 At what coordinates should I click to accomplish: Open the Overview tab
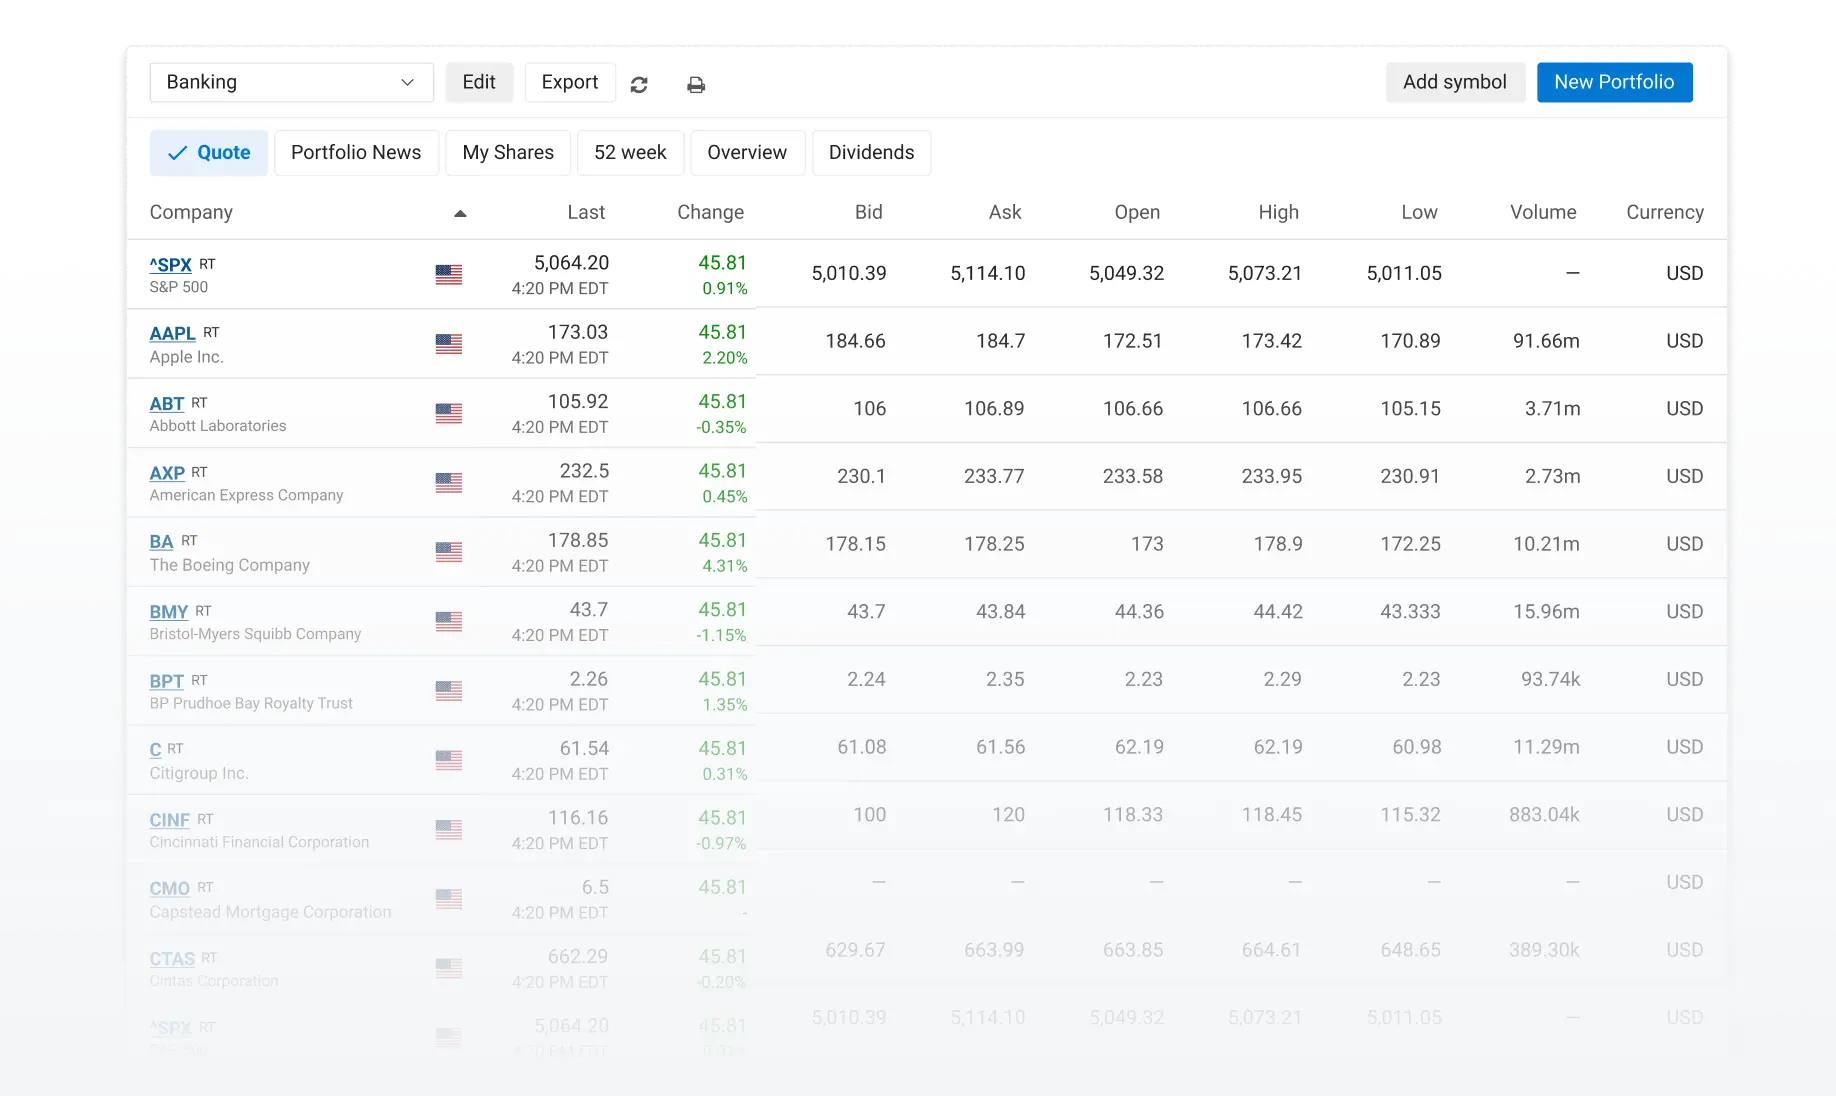point(747,153)
